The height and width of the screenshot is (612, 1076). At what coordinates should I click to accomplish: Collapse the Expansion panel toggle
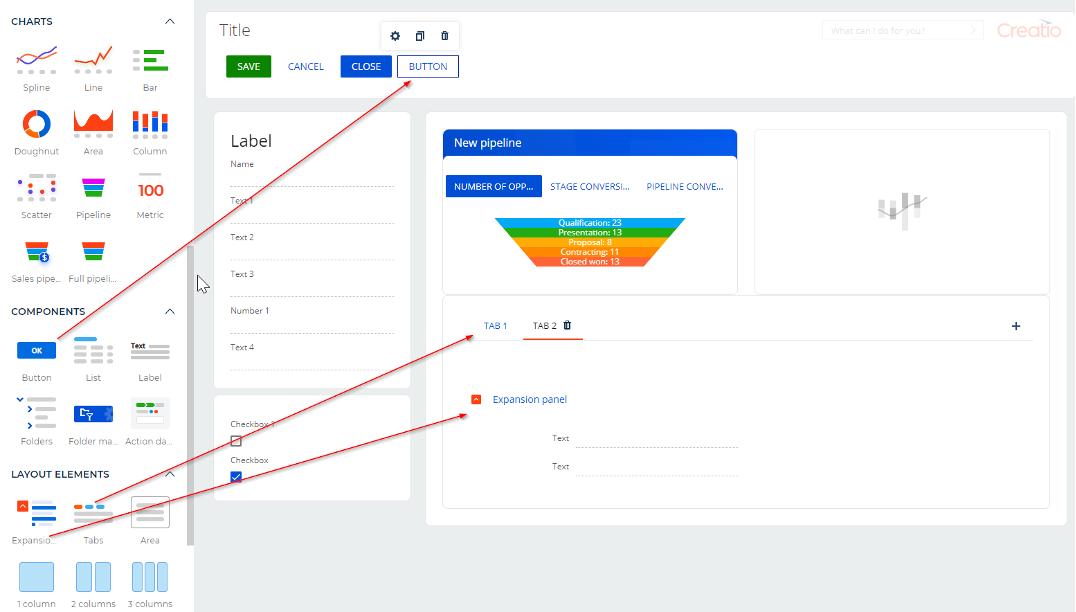click(476, 400)
